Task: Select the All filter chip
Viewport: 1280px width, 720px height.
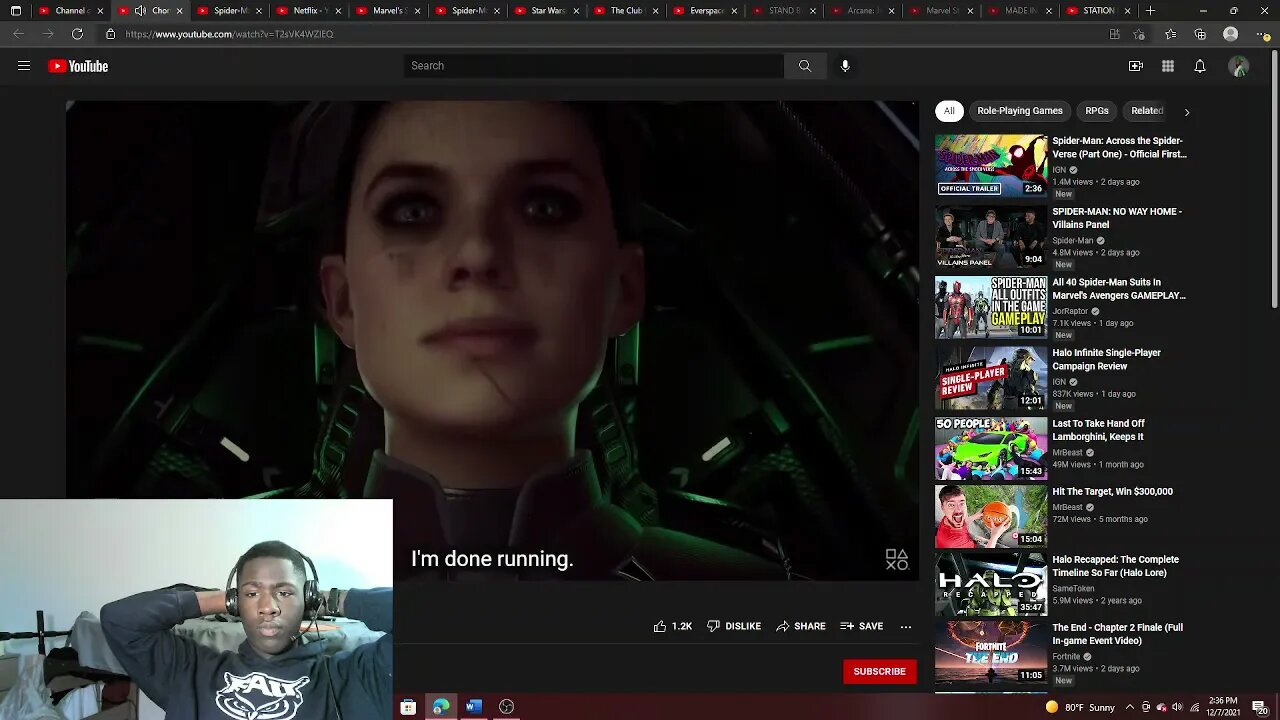Action: tap(949, 111)
